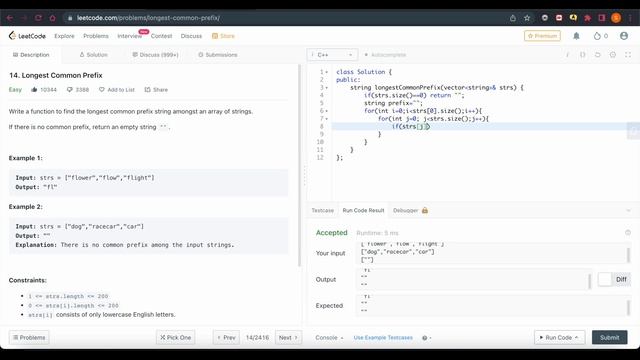Click the Share button
The height and width of the screenshot is (360, 640).
click(x=156, y=89)
